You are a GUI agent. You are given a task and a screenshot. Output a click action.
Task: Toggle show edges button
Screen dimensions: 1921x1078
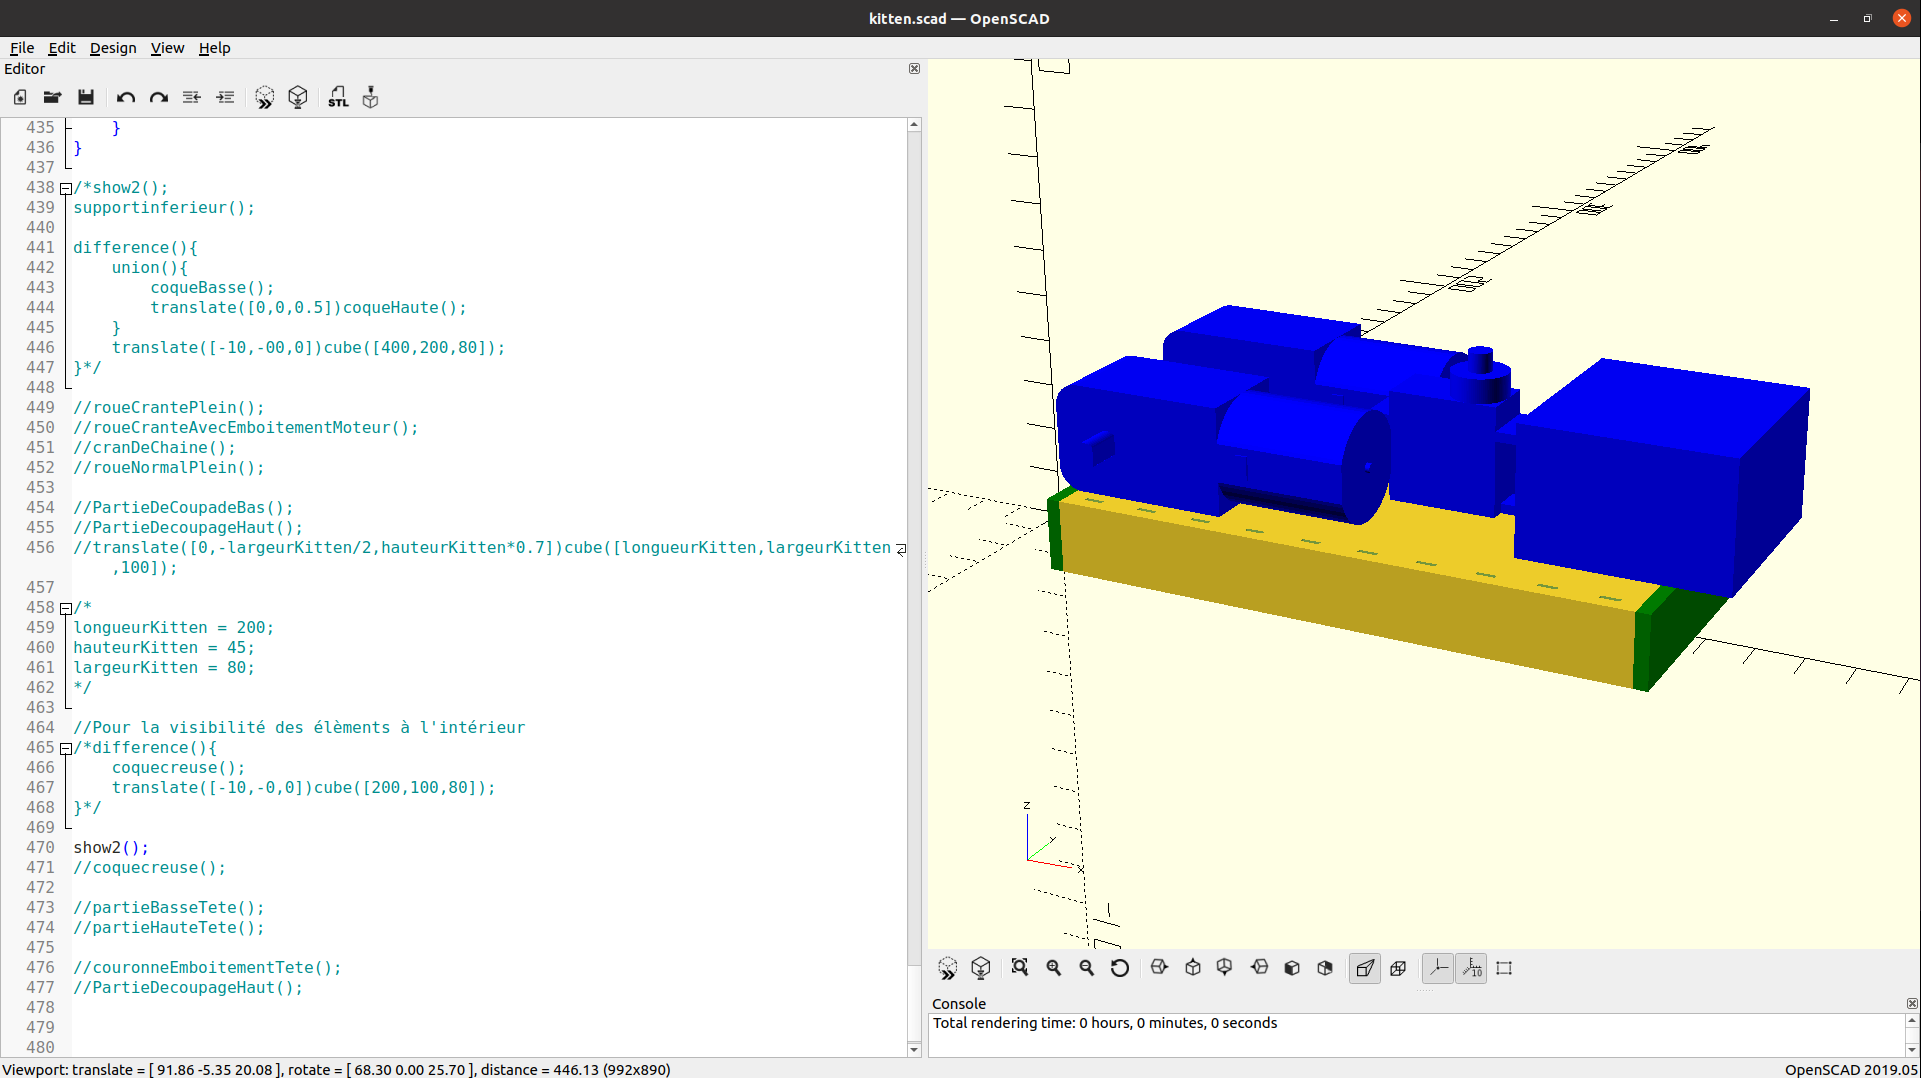[x=1505, y=968]
